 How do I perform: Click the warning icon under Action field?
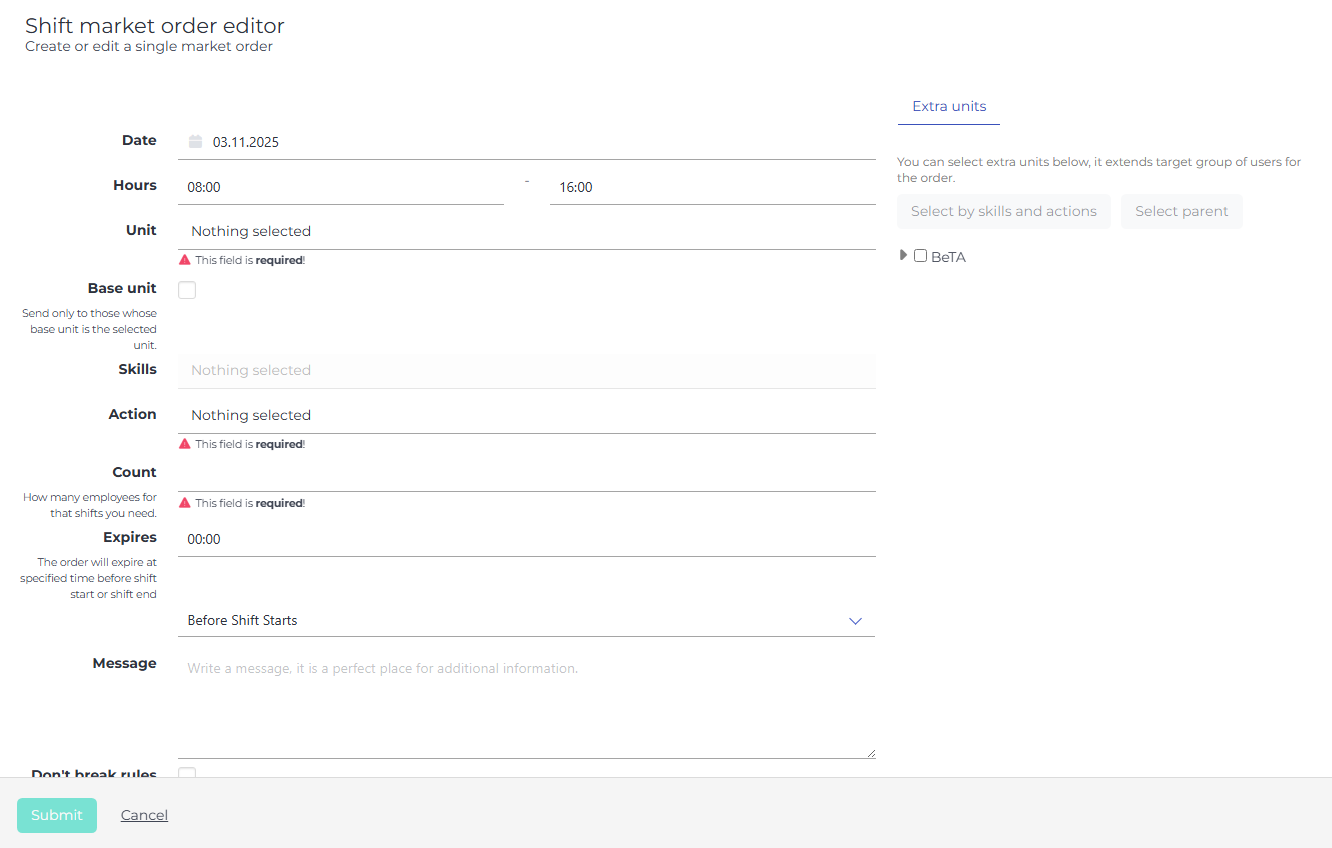pos(185,444)
